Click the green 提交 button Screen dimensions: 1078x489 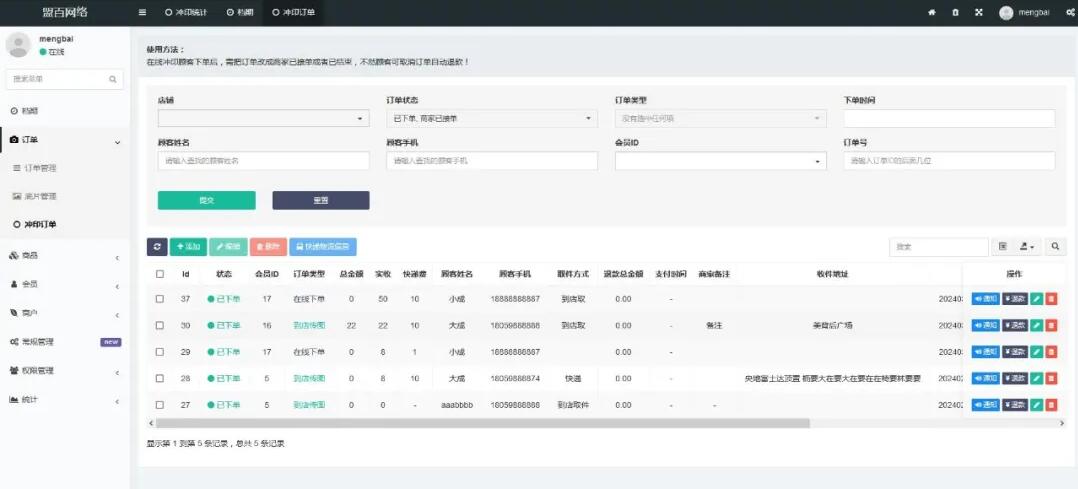tap(206, 200)
